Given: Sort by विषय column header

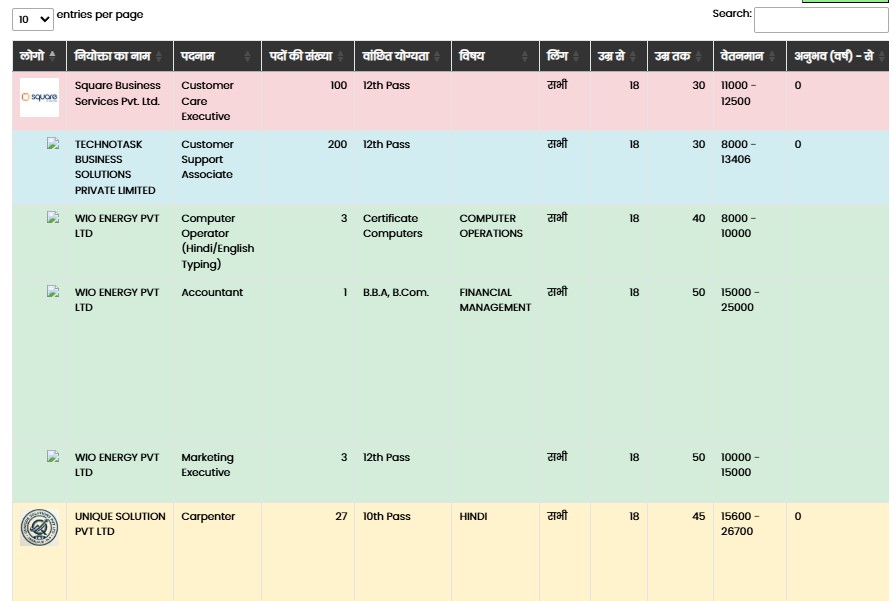Looking at the screenshot, I should [x=495, y=56].
